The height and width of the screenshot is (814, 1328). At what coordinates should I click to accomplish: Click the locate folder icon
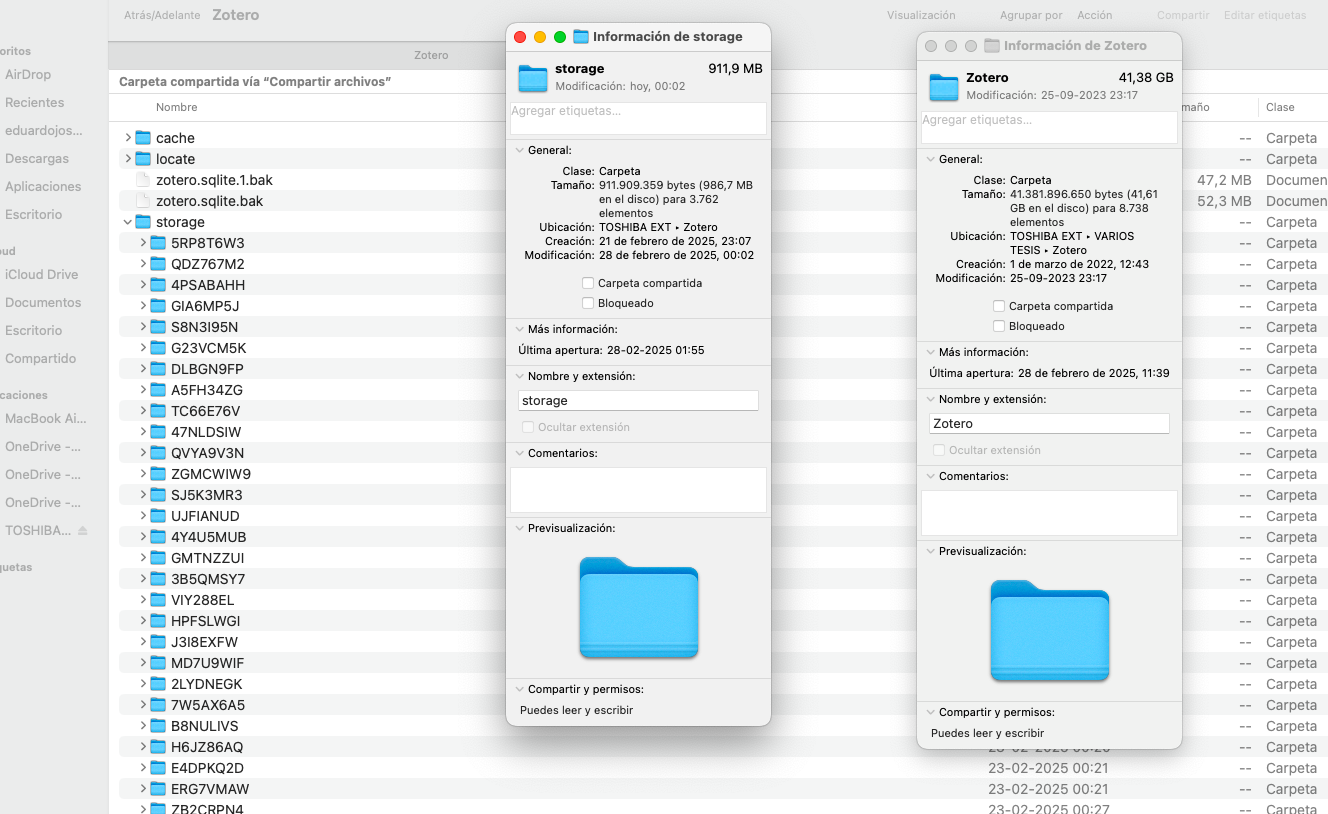[142, 159]
